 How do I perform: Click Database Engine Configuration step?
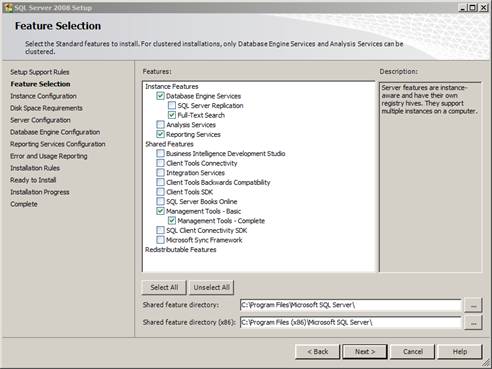(55, 132)
